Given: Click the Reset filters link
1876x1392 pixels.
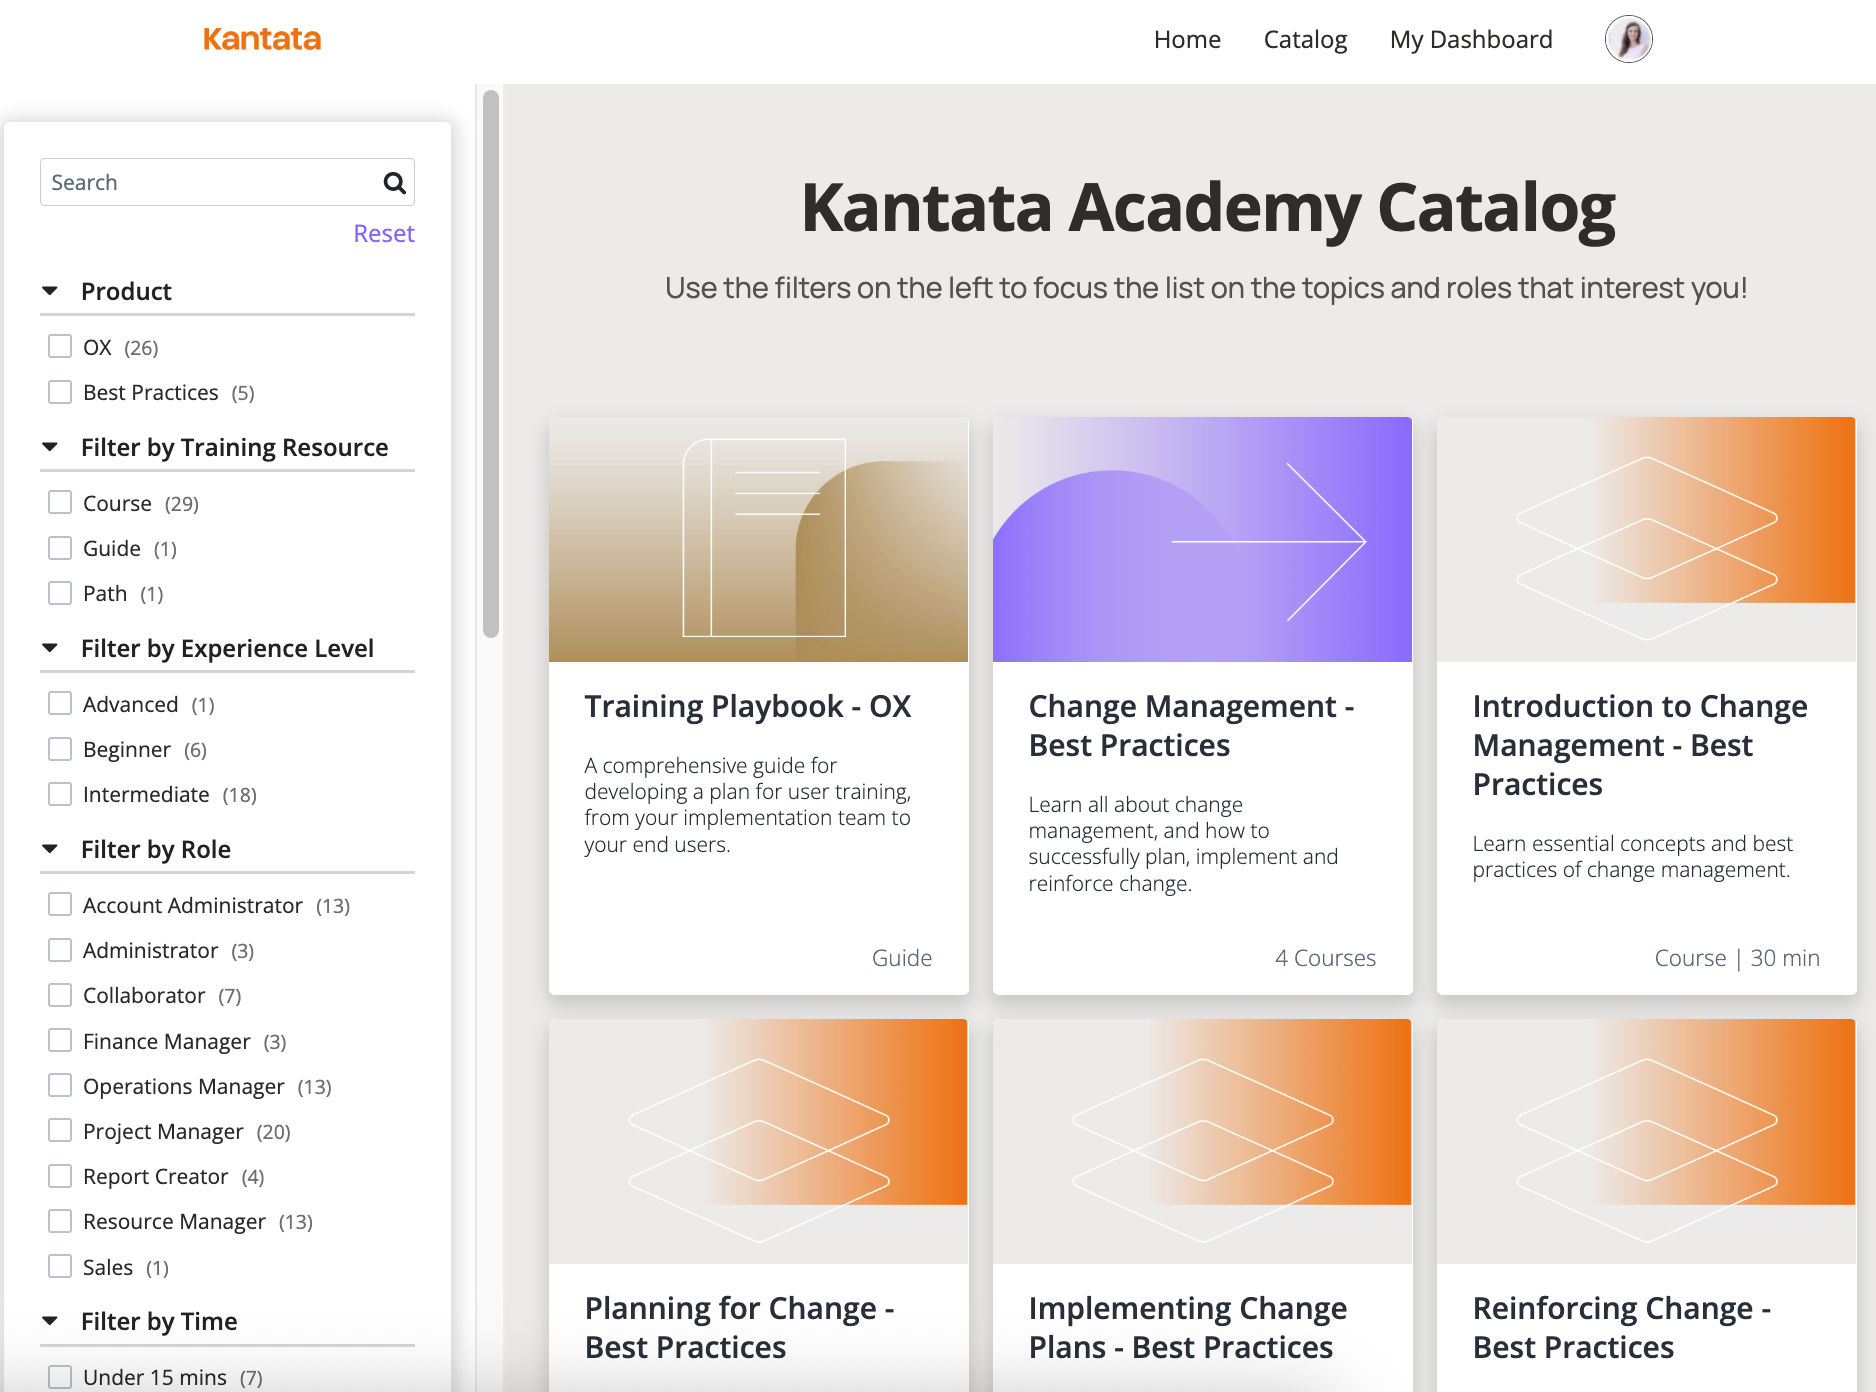Looking at the screenshot, I should click(384, 234).
